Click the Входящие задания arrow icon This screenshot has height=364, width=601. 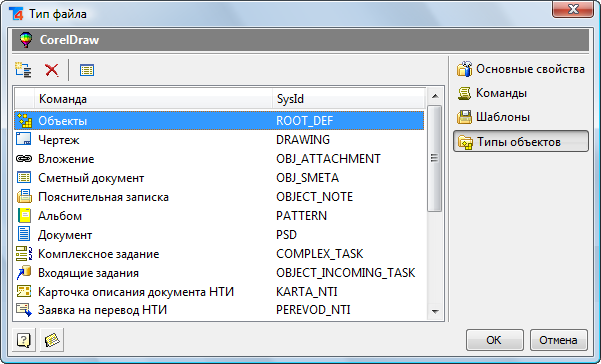(x=24, y=272)
